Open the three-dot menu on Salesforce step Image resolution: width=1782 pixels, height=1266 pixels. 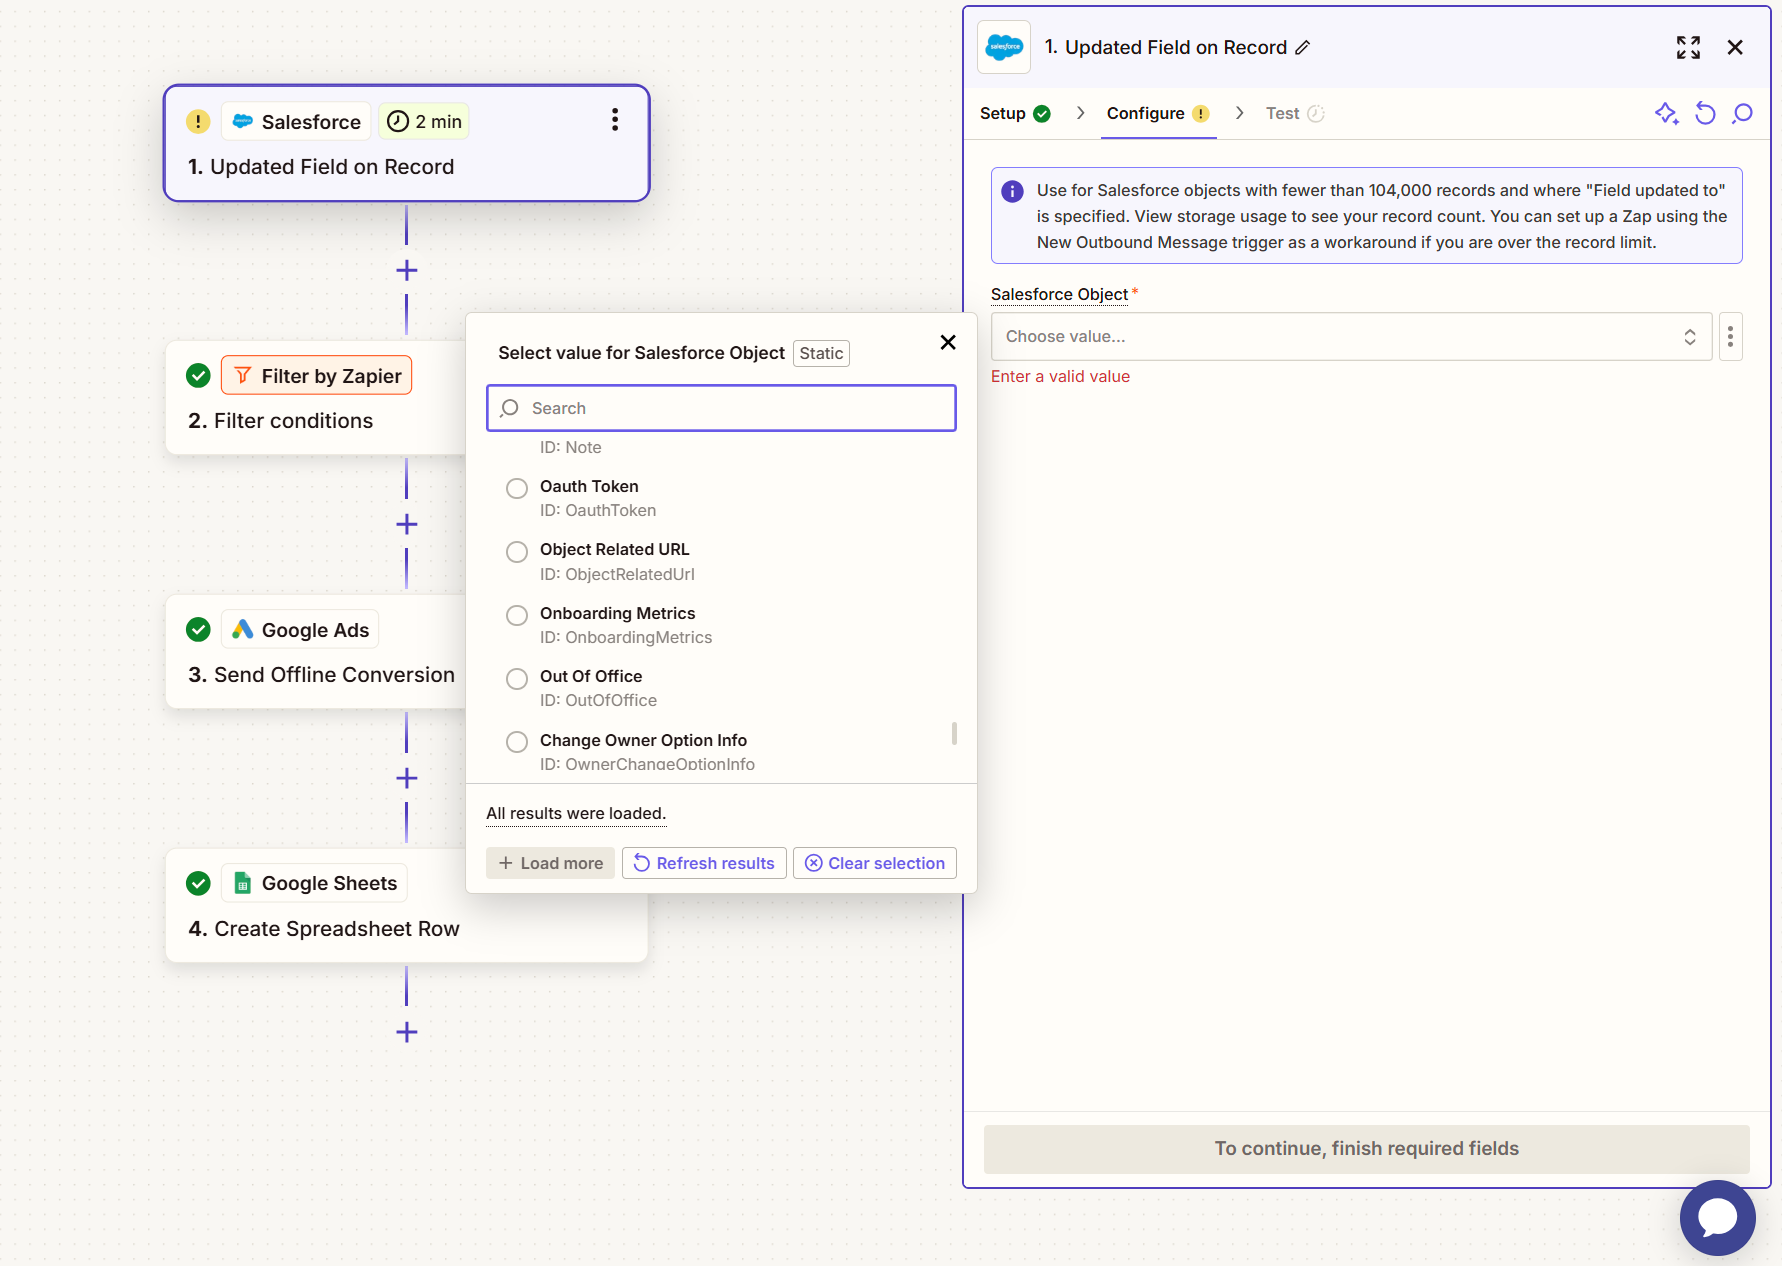click(x=615, y=120)
